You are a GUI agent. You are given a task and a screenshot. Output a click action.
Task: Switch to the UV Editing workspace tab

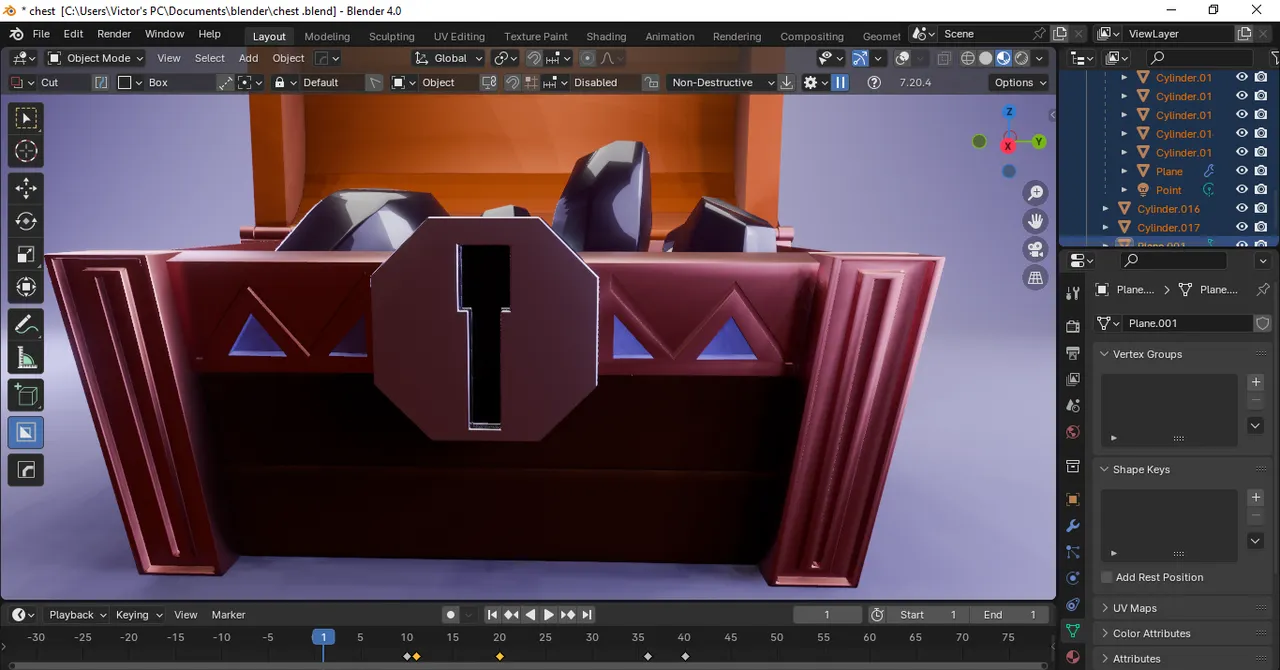coord(459,36)
